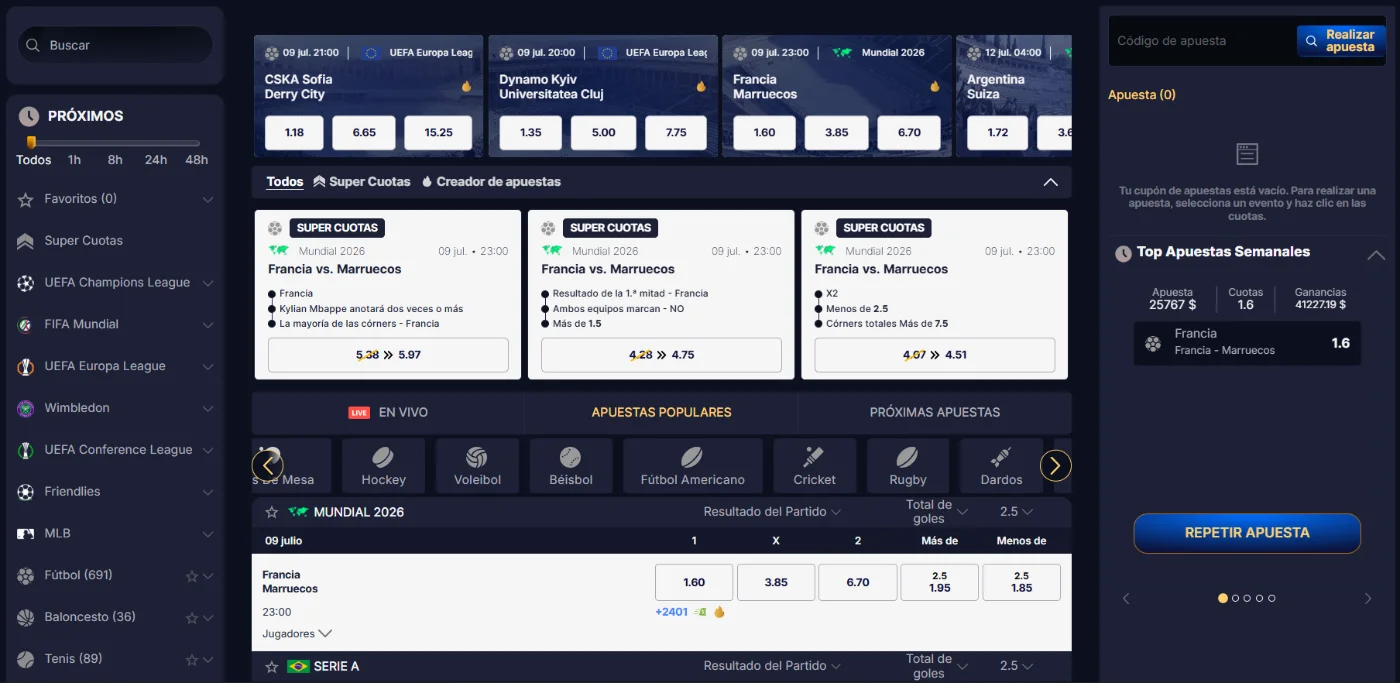Click the search magnifier icon in Buscar field
This screenshot has height=683, width=1400.
point(33,45)
